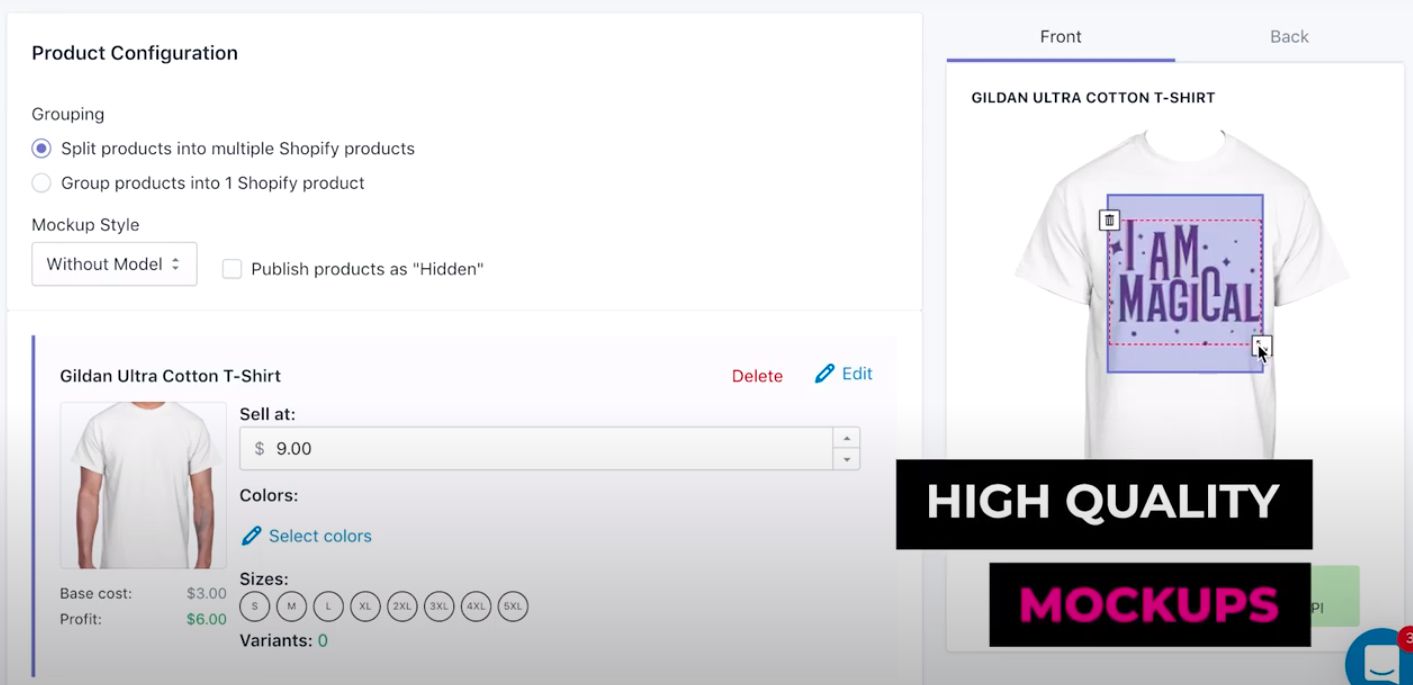
Task: Click the red Delete link
Action: click(x=757, y=376)
